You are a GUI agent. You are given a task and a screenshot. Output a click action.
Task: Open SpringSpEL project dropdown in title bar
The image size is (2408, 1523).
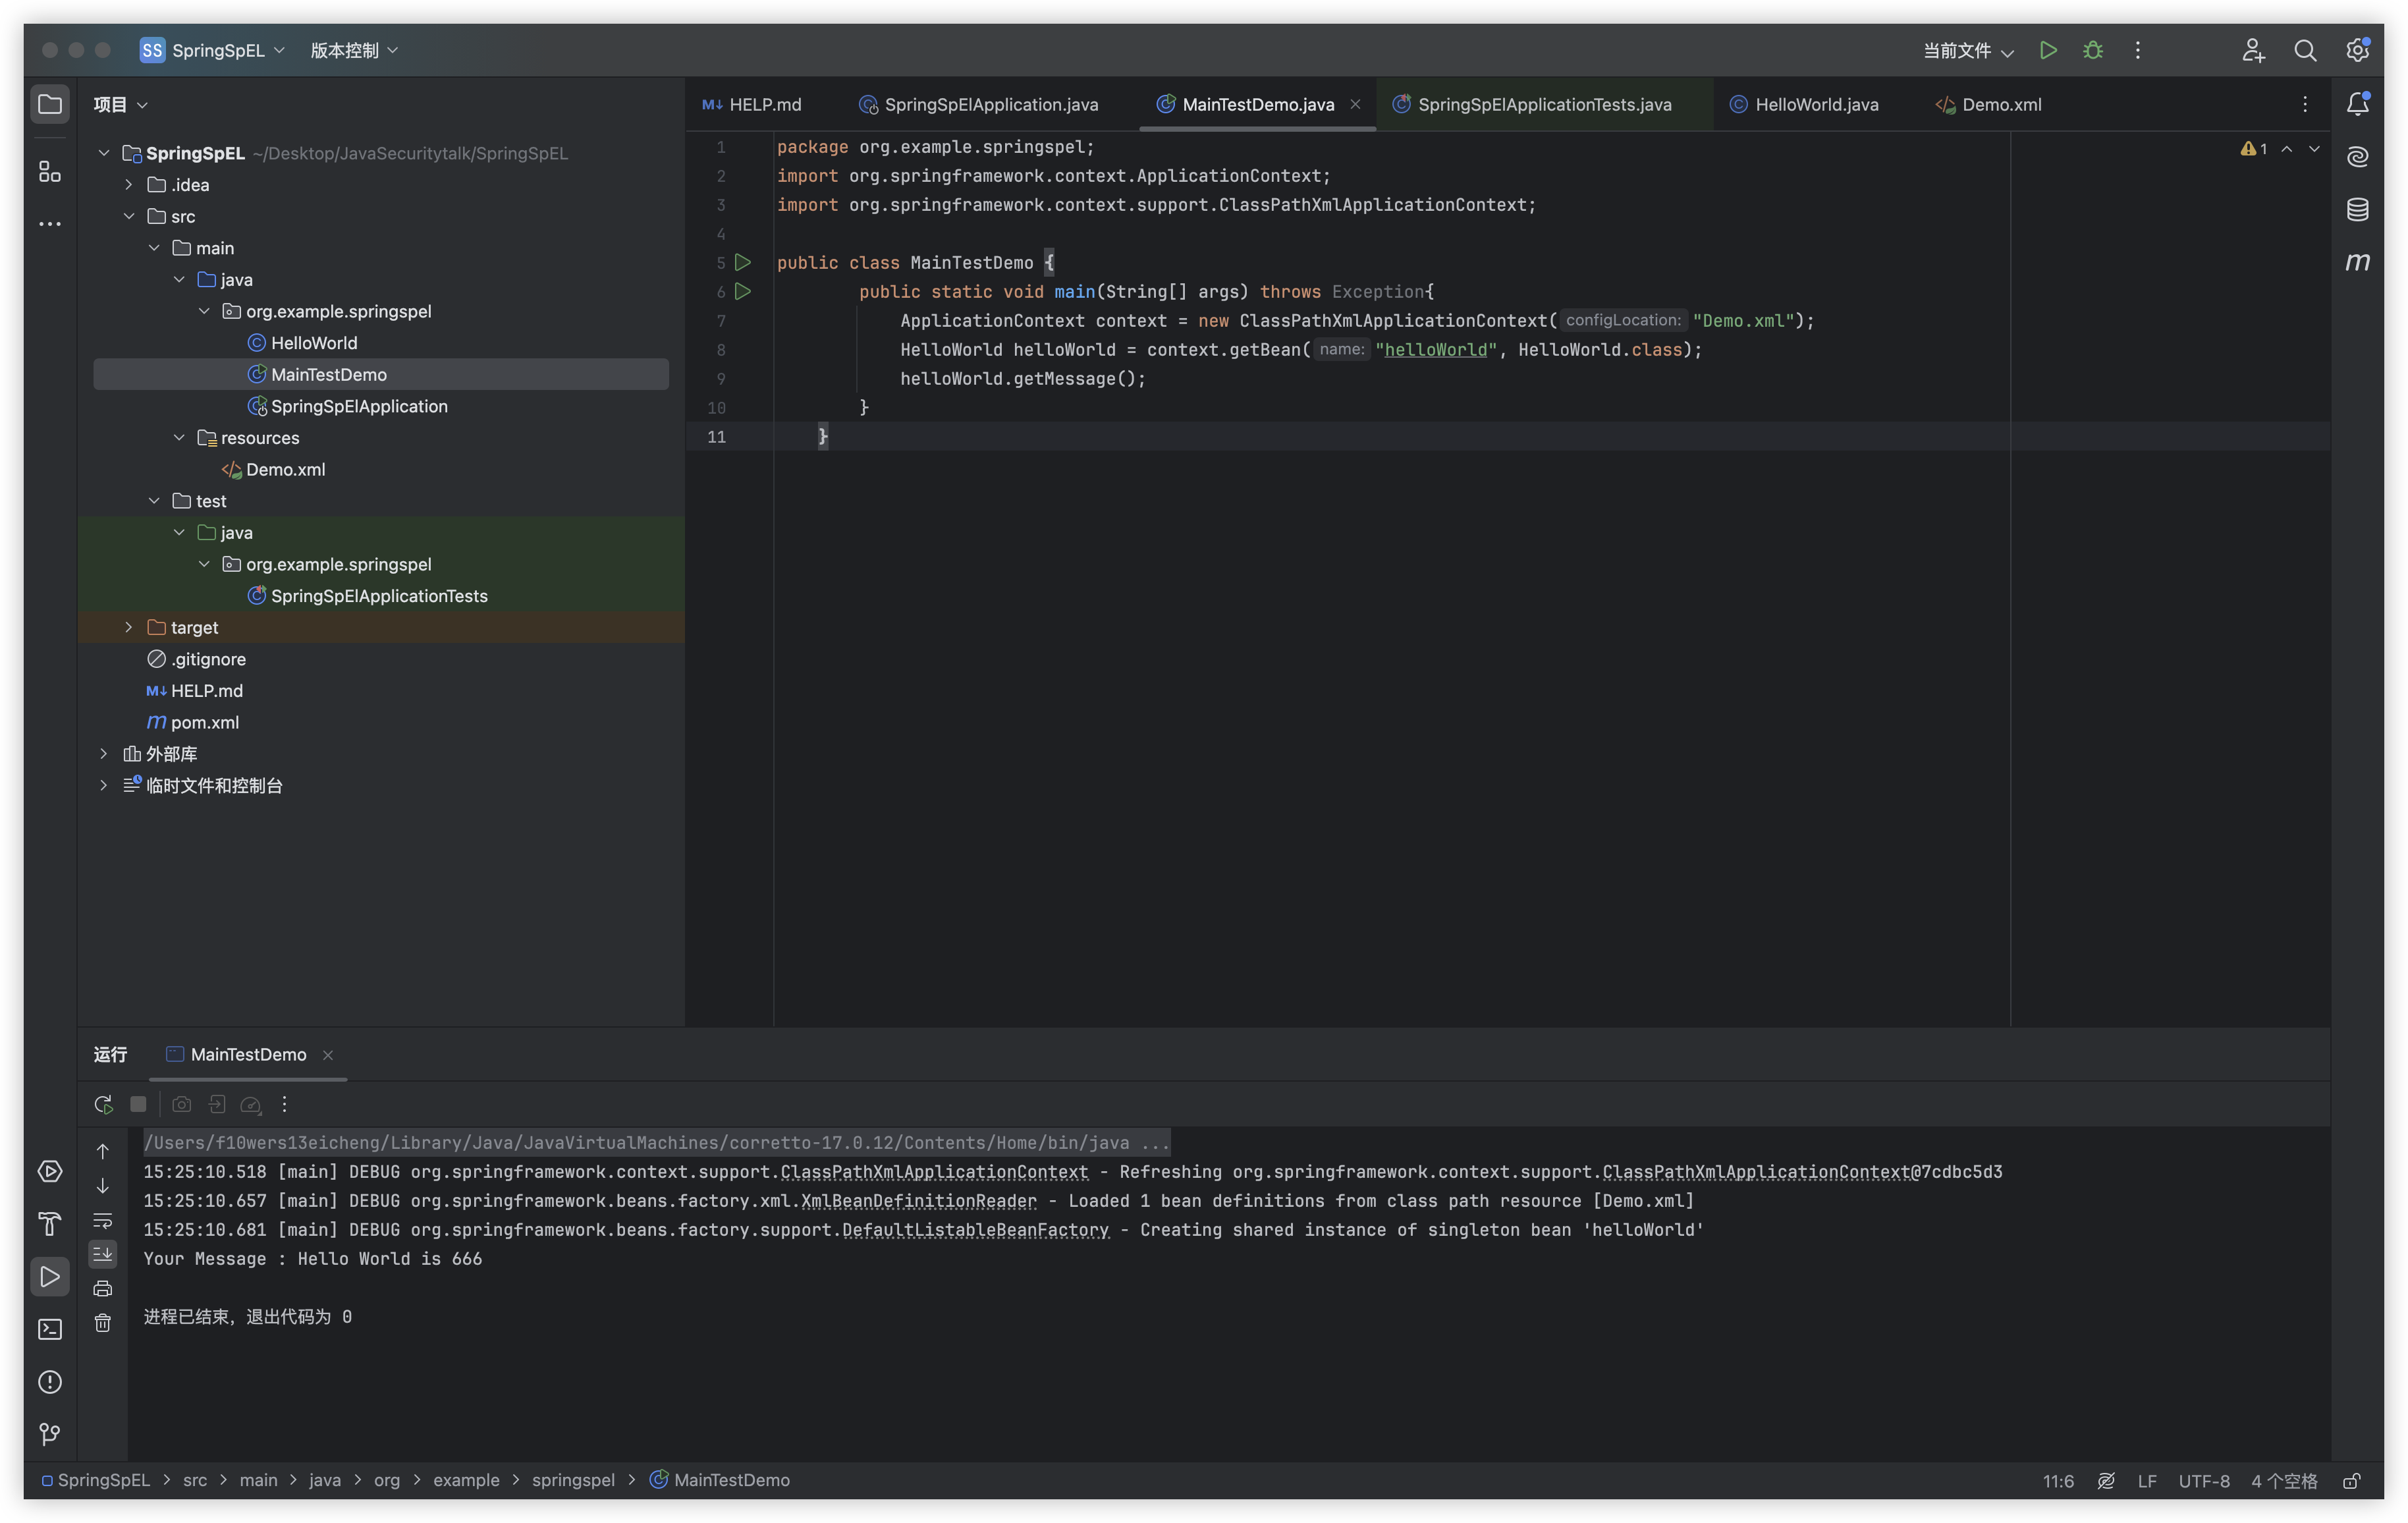[213, 50]
